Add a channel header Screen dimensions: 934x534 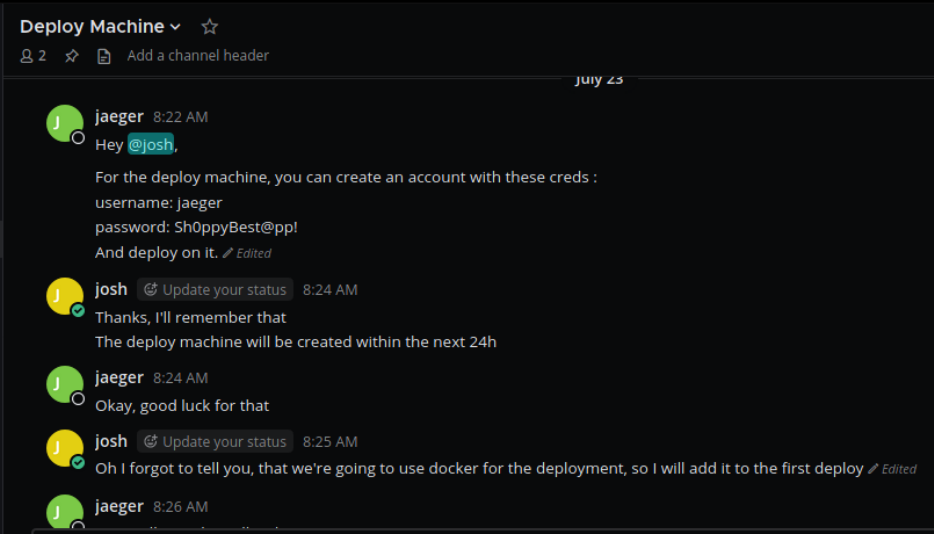point(198,56)
